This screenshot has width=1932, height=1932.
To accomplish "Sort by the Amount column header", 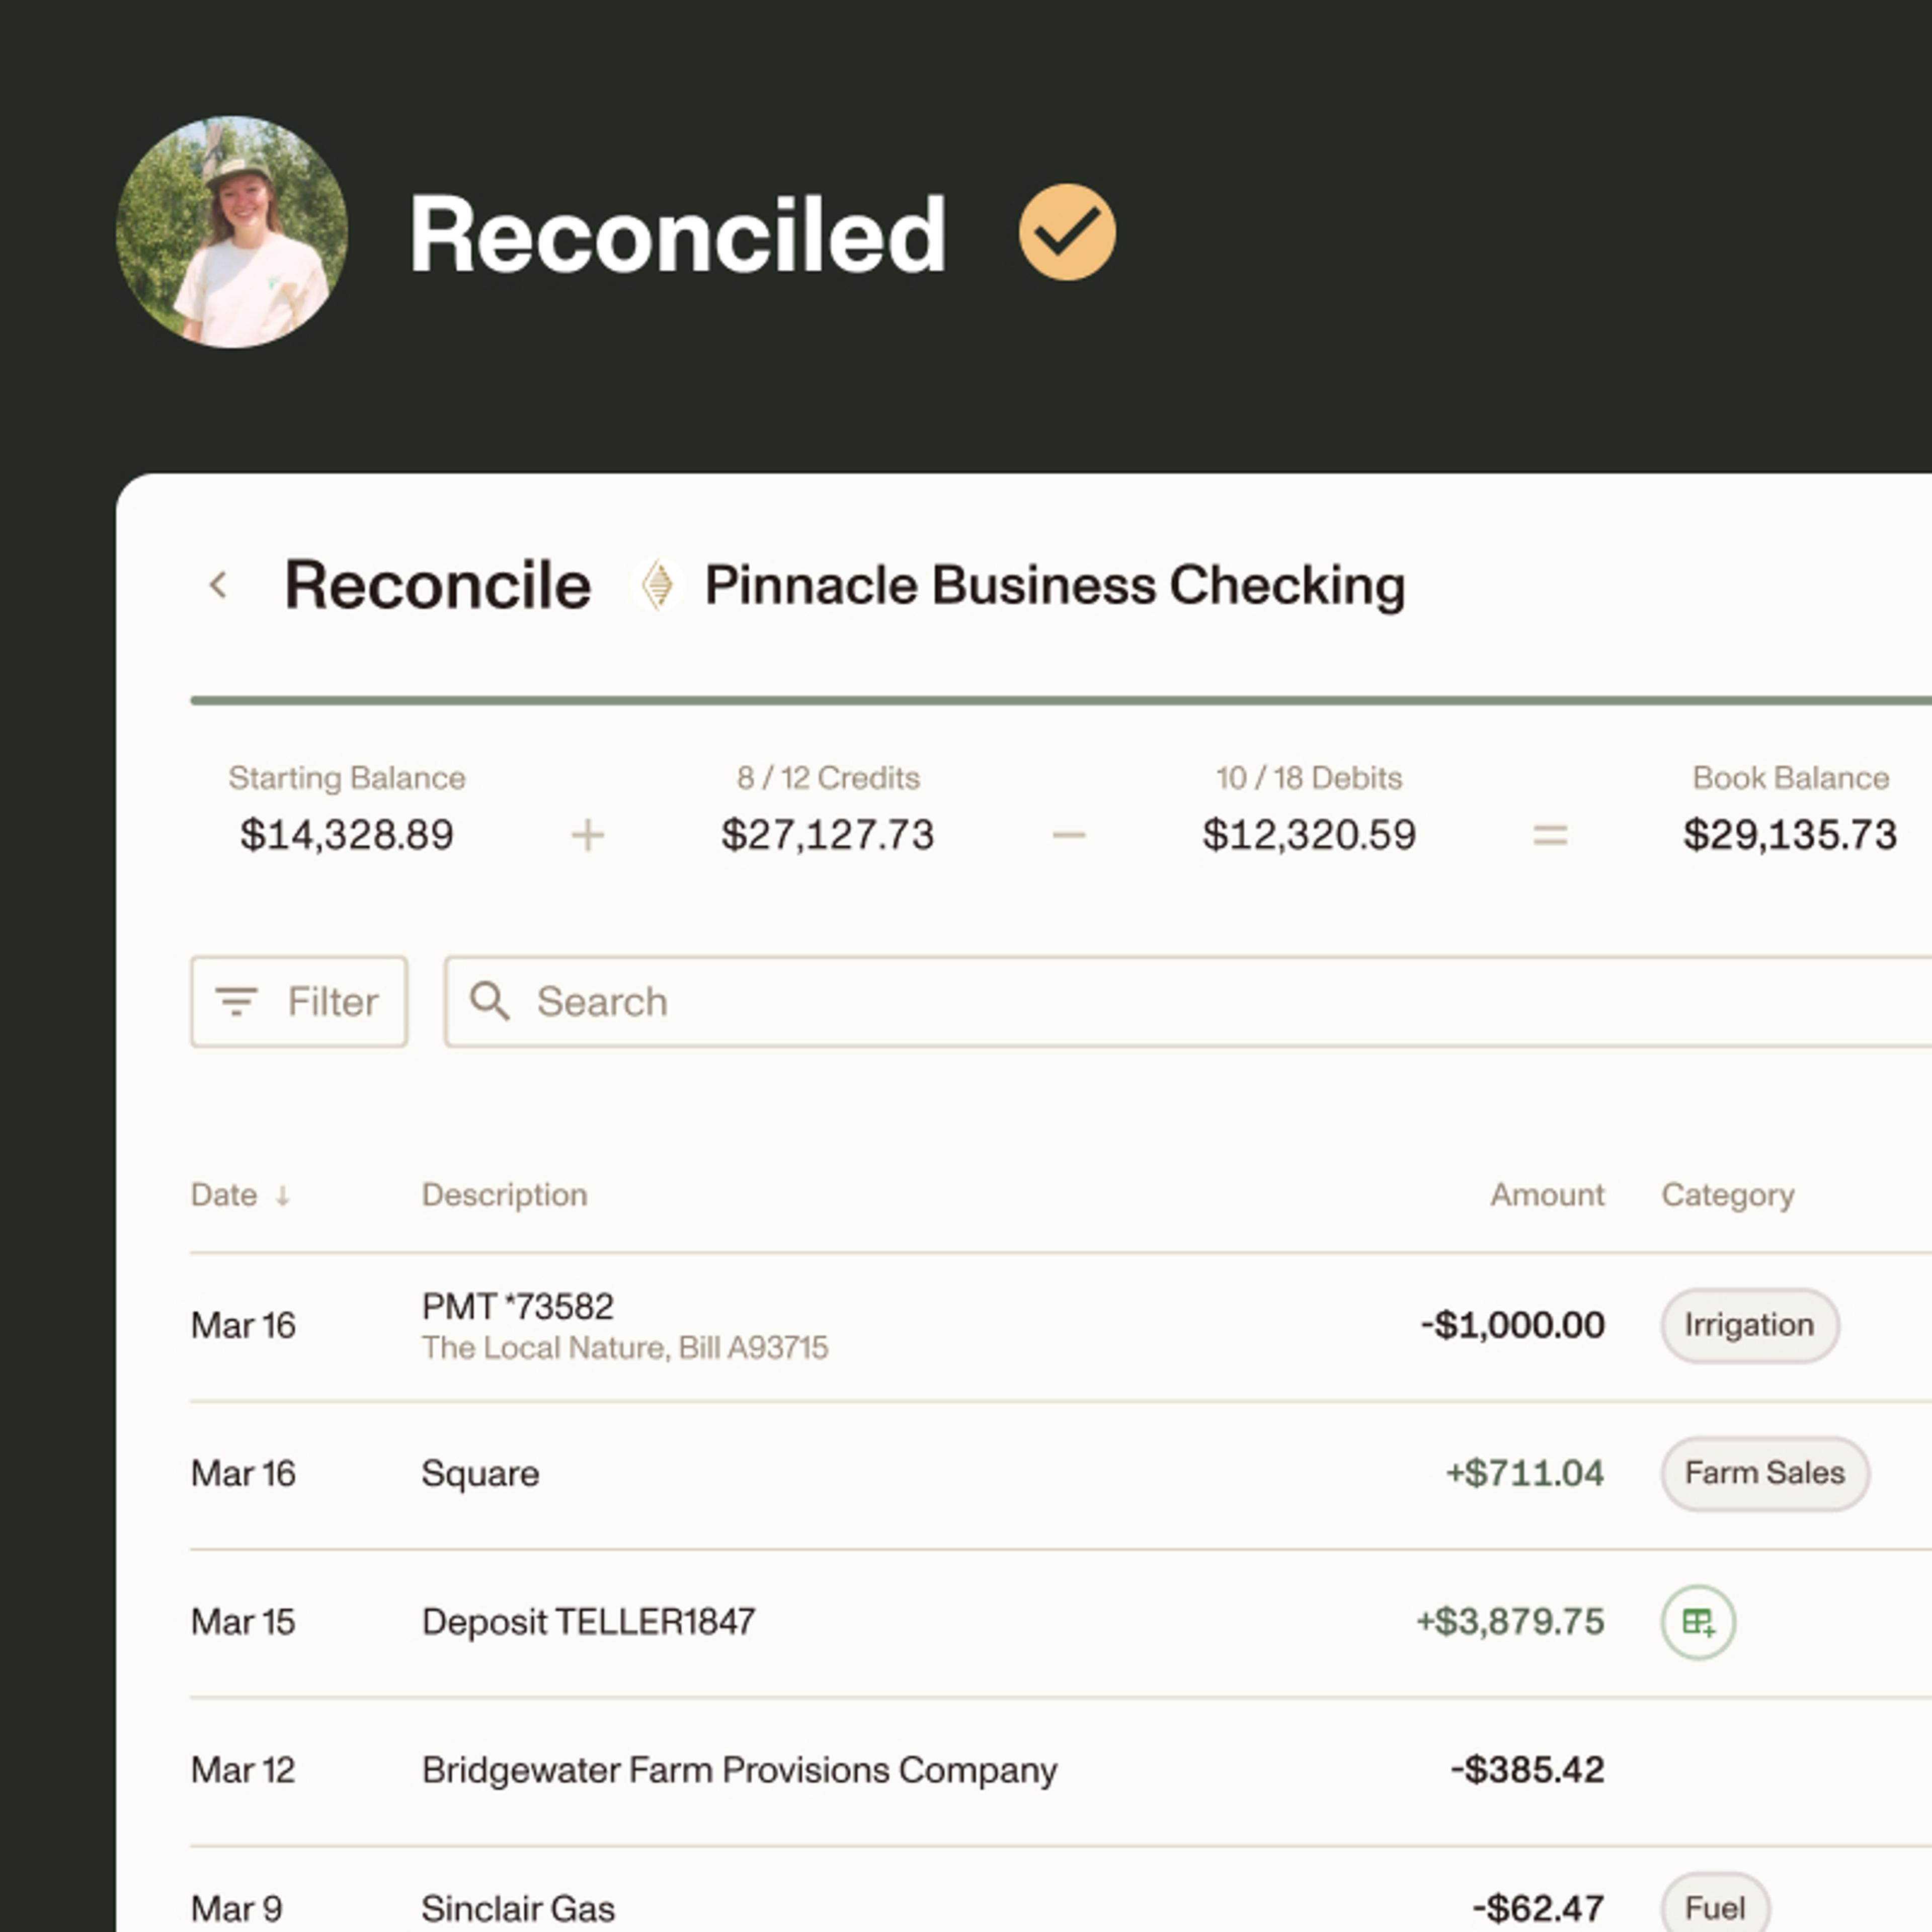I will tap(1547, 1195).
